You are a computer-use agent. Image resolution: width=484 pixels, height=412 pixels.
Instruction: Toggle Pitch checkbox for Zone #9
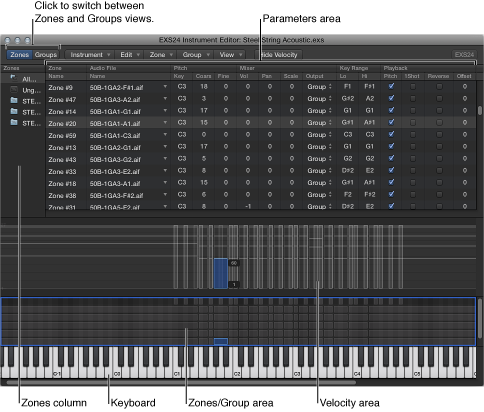(x=391, y=86)
